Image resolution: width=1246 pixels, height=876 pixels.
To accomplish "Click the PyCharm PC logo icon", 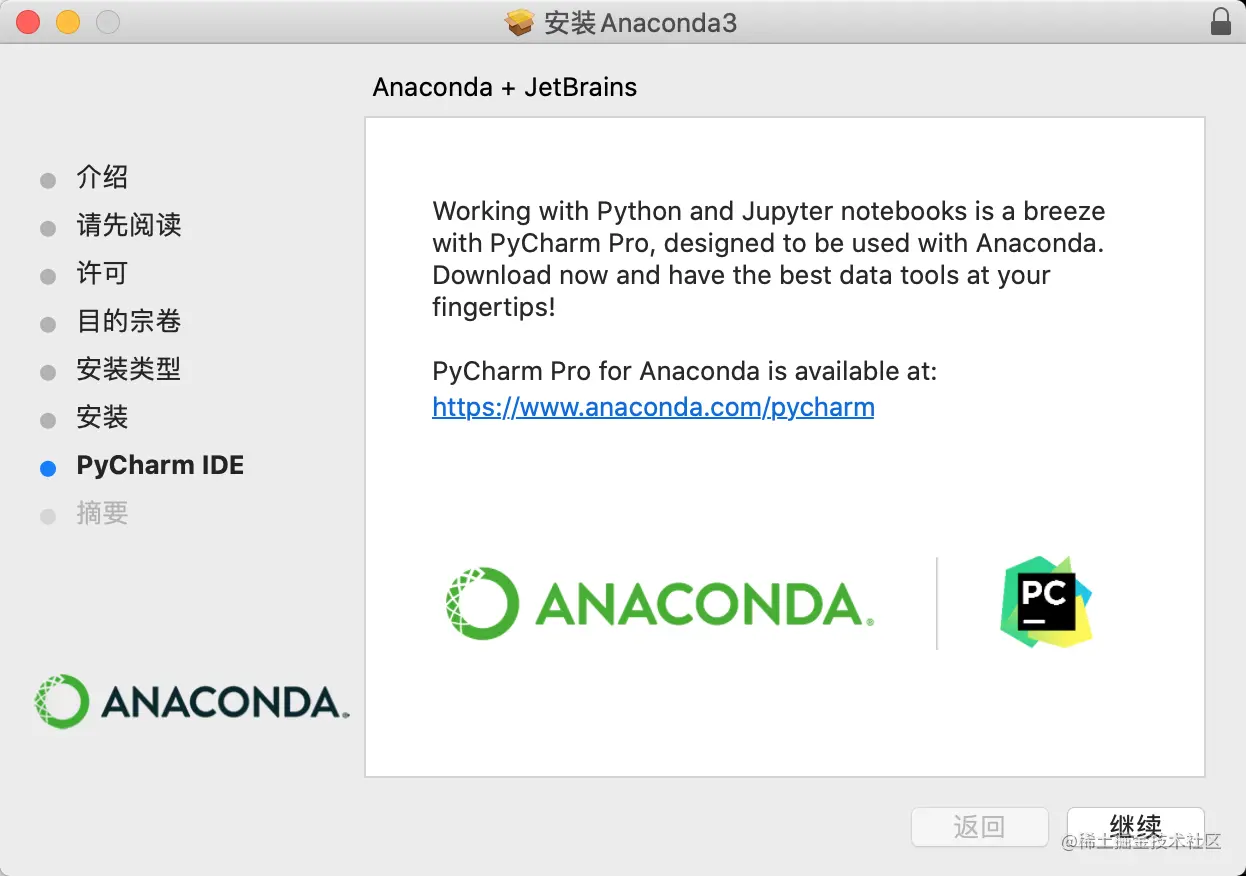I will coord(1044,603).
